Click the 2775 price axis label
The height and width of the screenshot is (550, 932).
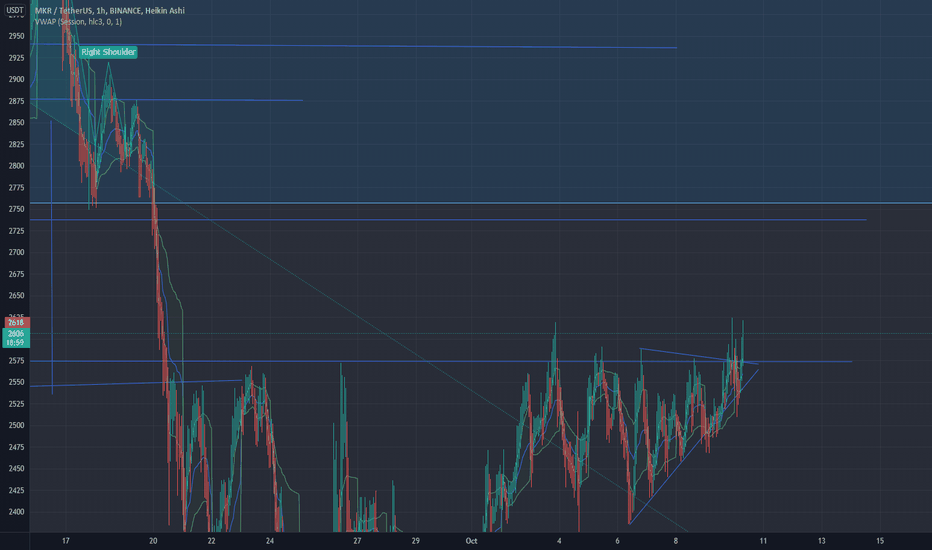tap(17, 187)
